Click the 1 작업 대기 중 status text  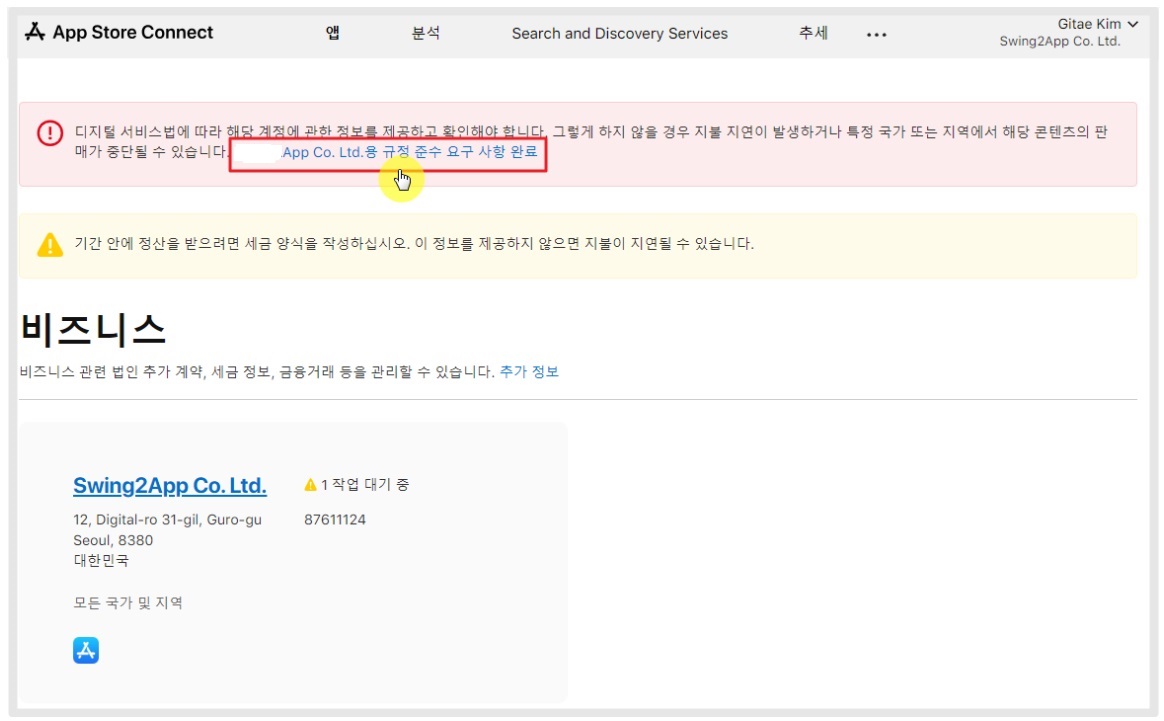coord(364,485)
